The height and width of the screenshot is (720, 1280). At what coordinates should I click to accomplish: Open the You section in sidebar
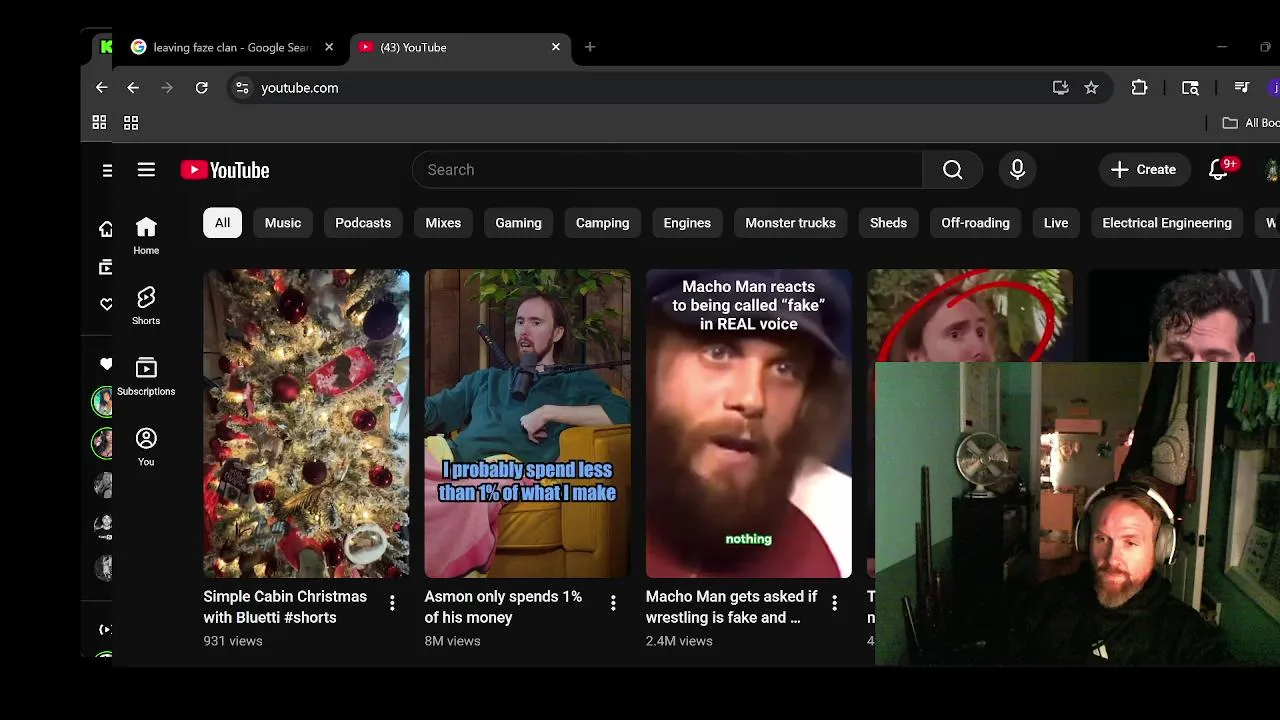click(146, 447)
